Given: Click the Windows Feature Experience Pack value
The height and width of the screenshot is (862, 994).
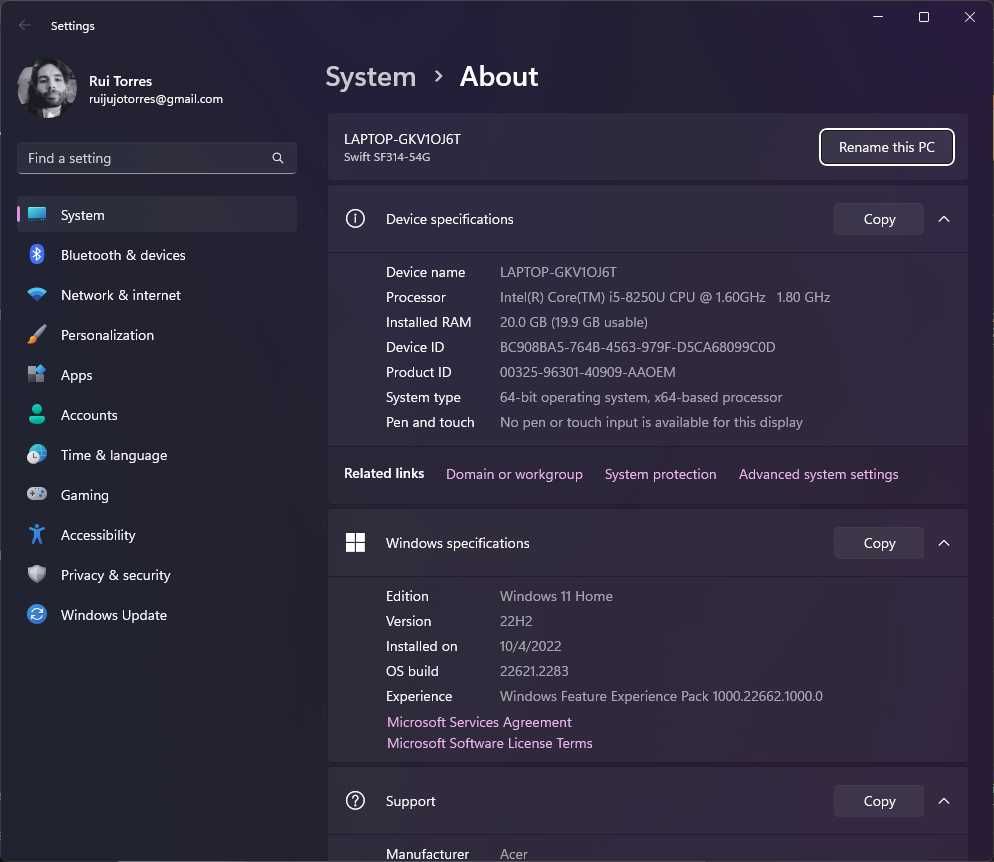Looking at the screenshot, I should tap(661, 695).
